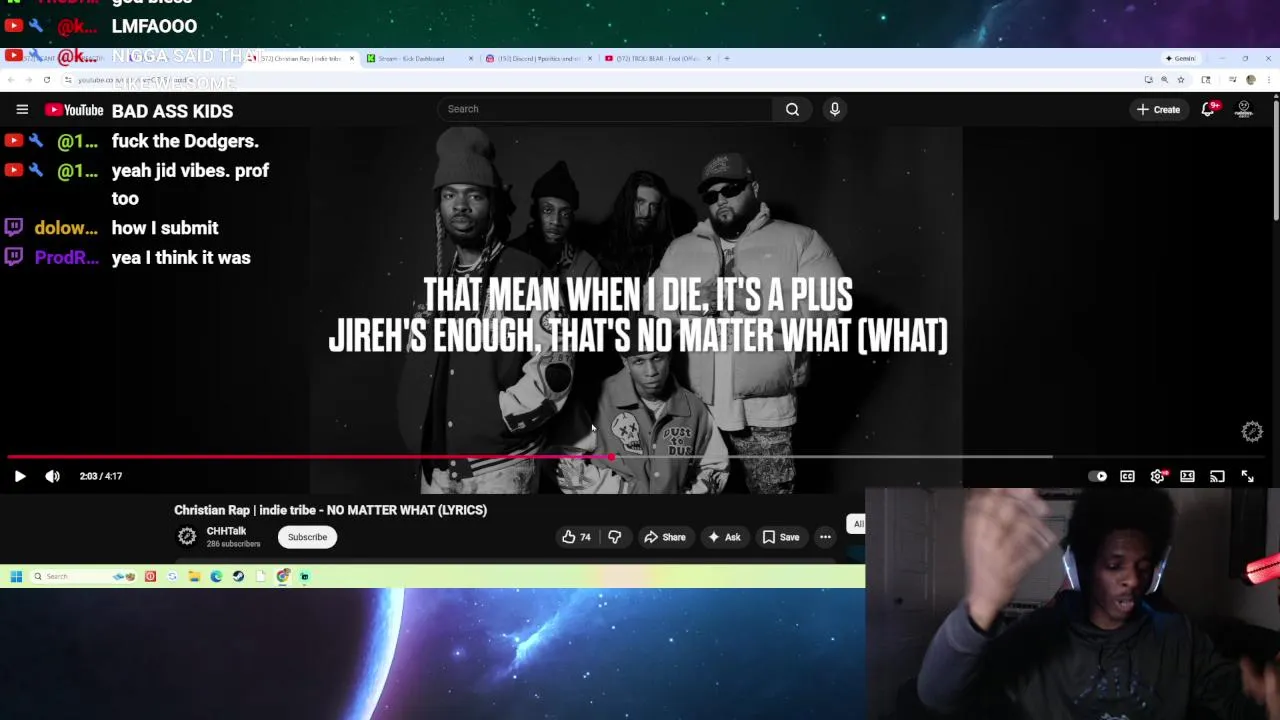Open Steam from the taskbar
This screenshot has height=720, width=1280.
[238, 576]
